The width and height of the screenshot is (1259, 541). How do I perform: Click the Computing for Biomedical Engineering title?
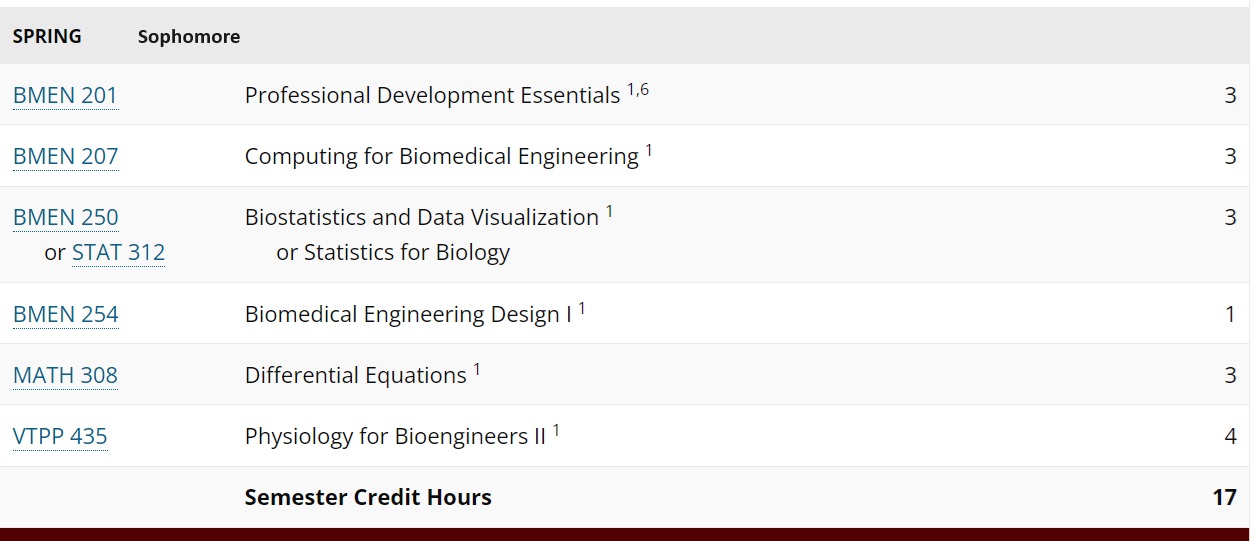pyautogui.click(x=441, y=157)
